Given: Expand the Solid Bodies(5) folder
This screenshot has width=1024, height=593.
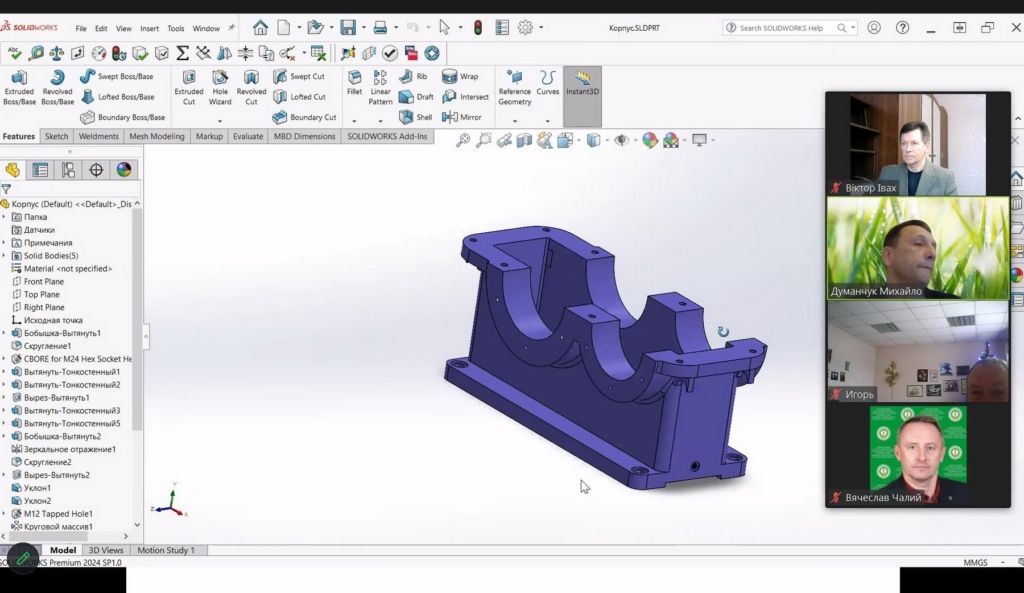Looking at the screenshot, I should click(x=5, y=256).
